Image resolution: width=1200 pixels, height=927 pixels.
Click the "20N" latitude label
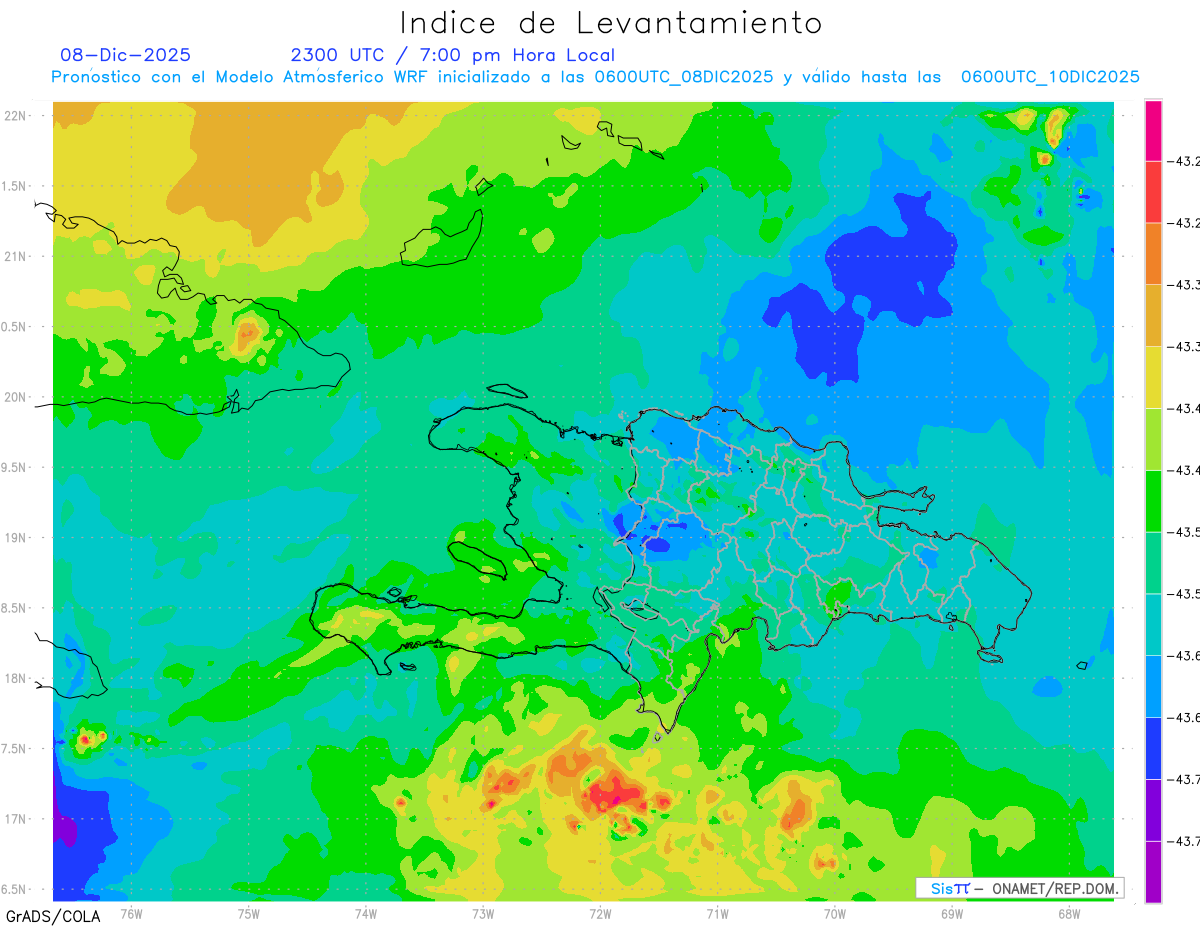(x=15, y=397)
